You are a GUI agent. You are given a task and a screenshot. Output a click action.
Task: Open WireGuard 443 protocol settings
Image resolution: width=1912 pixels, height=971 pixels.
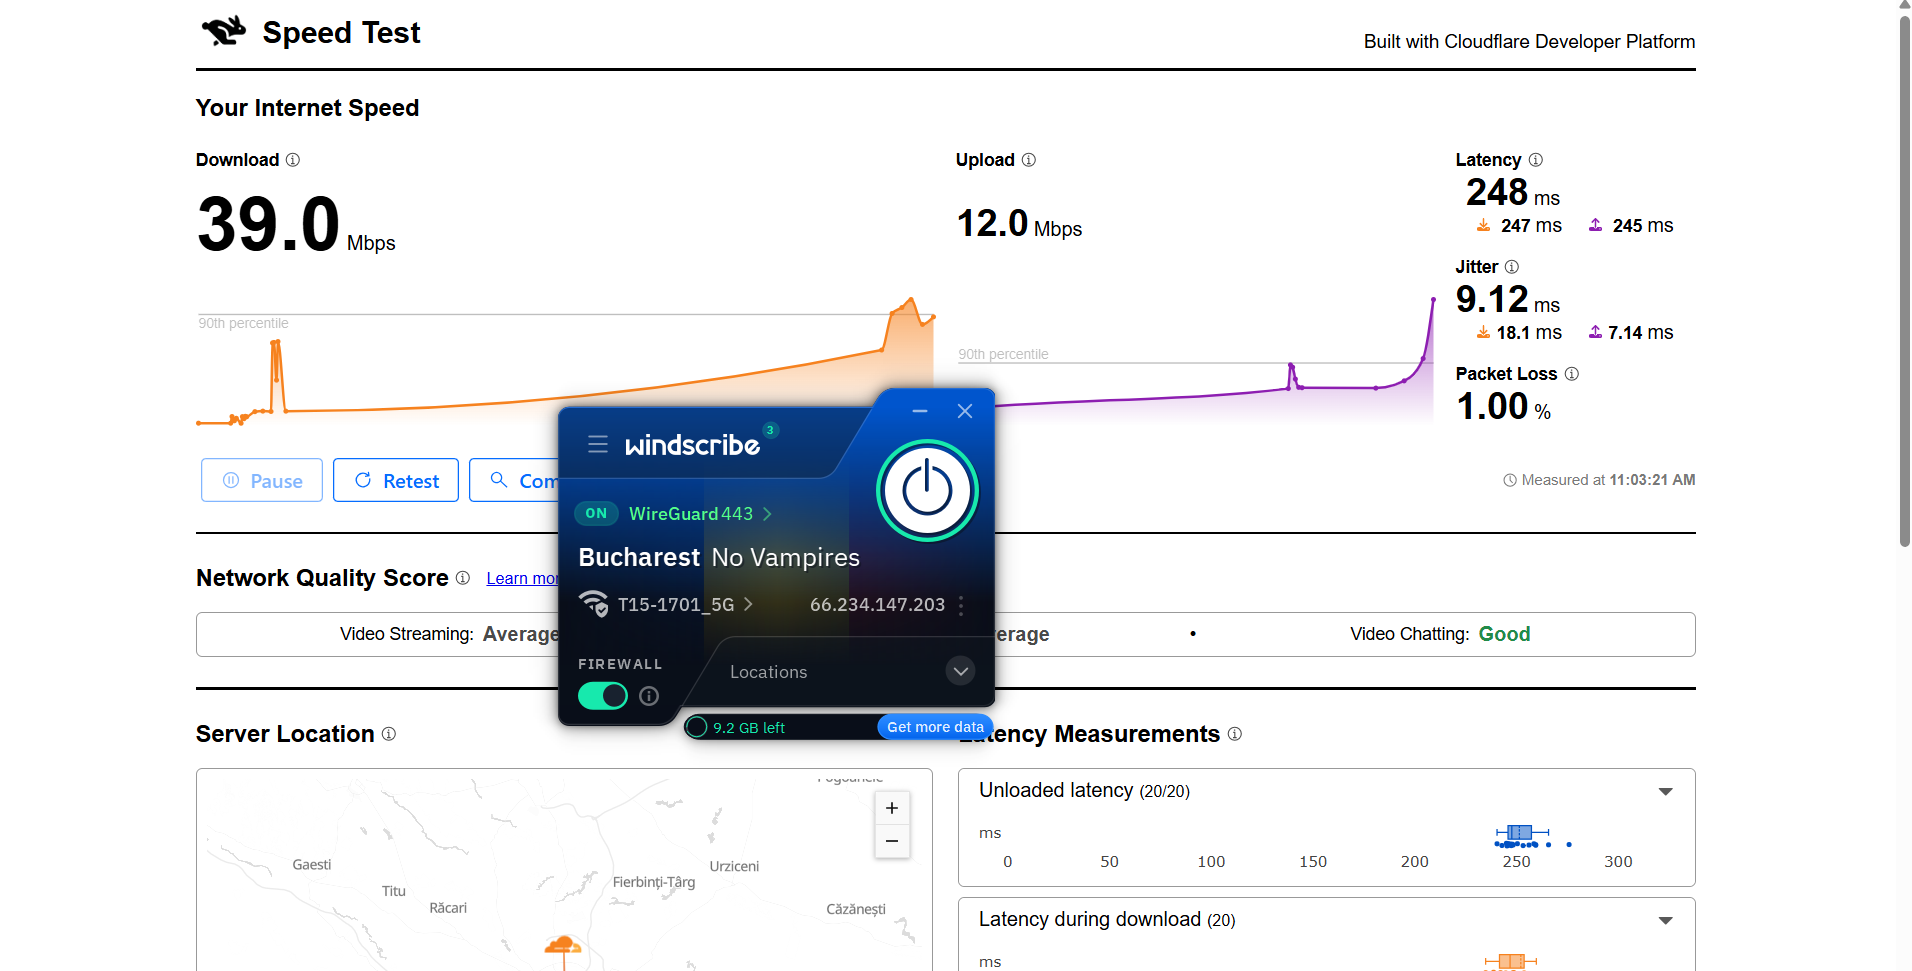pyautogui.click(x=700, y=514)
